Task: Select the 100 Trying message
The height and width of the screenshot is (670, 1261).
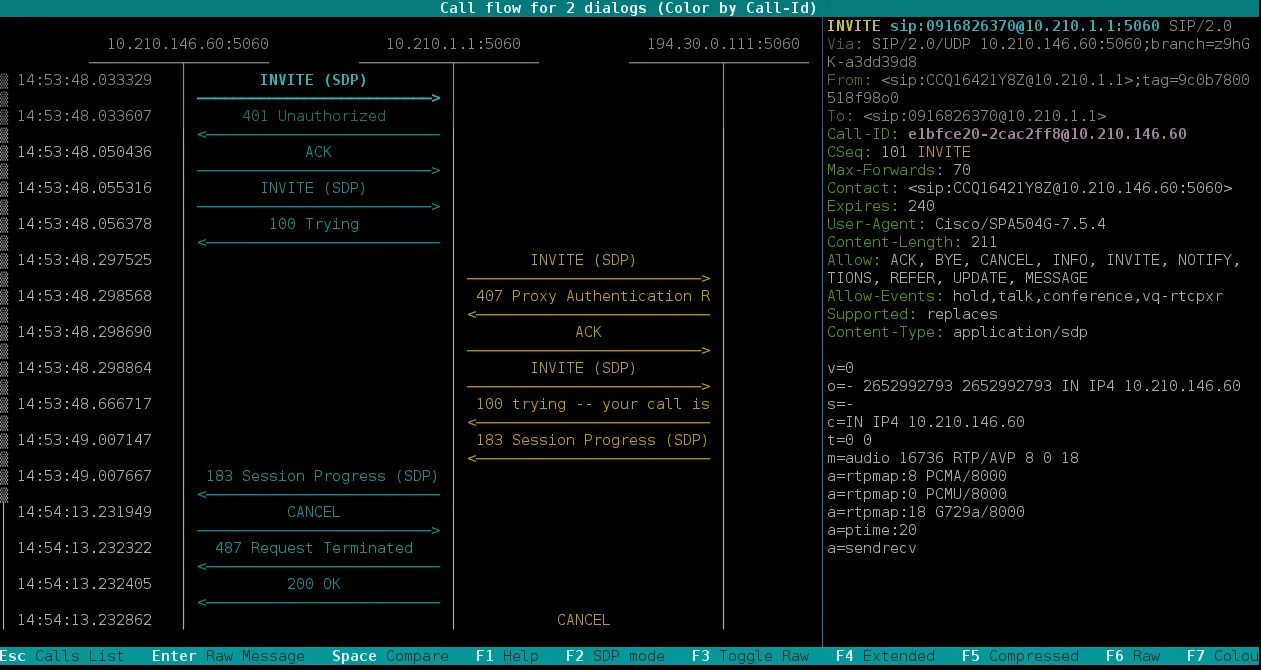Action: (313, 224)
